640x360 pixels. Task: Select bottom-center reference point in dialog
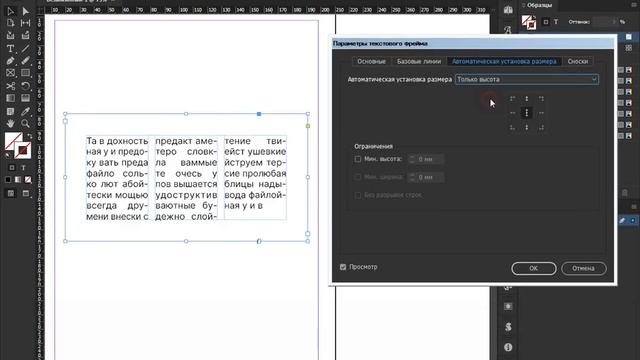pos(527,128)
